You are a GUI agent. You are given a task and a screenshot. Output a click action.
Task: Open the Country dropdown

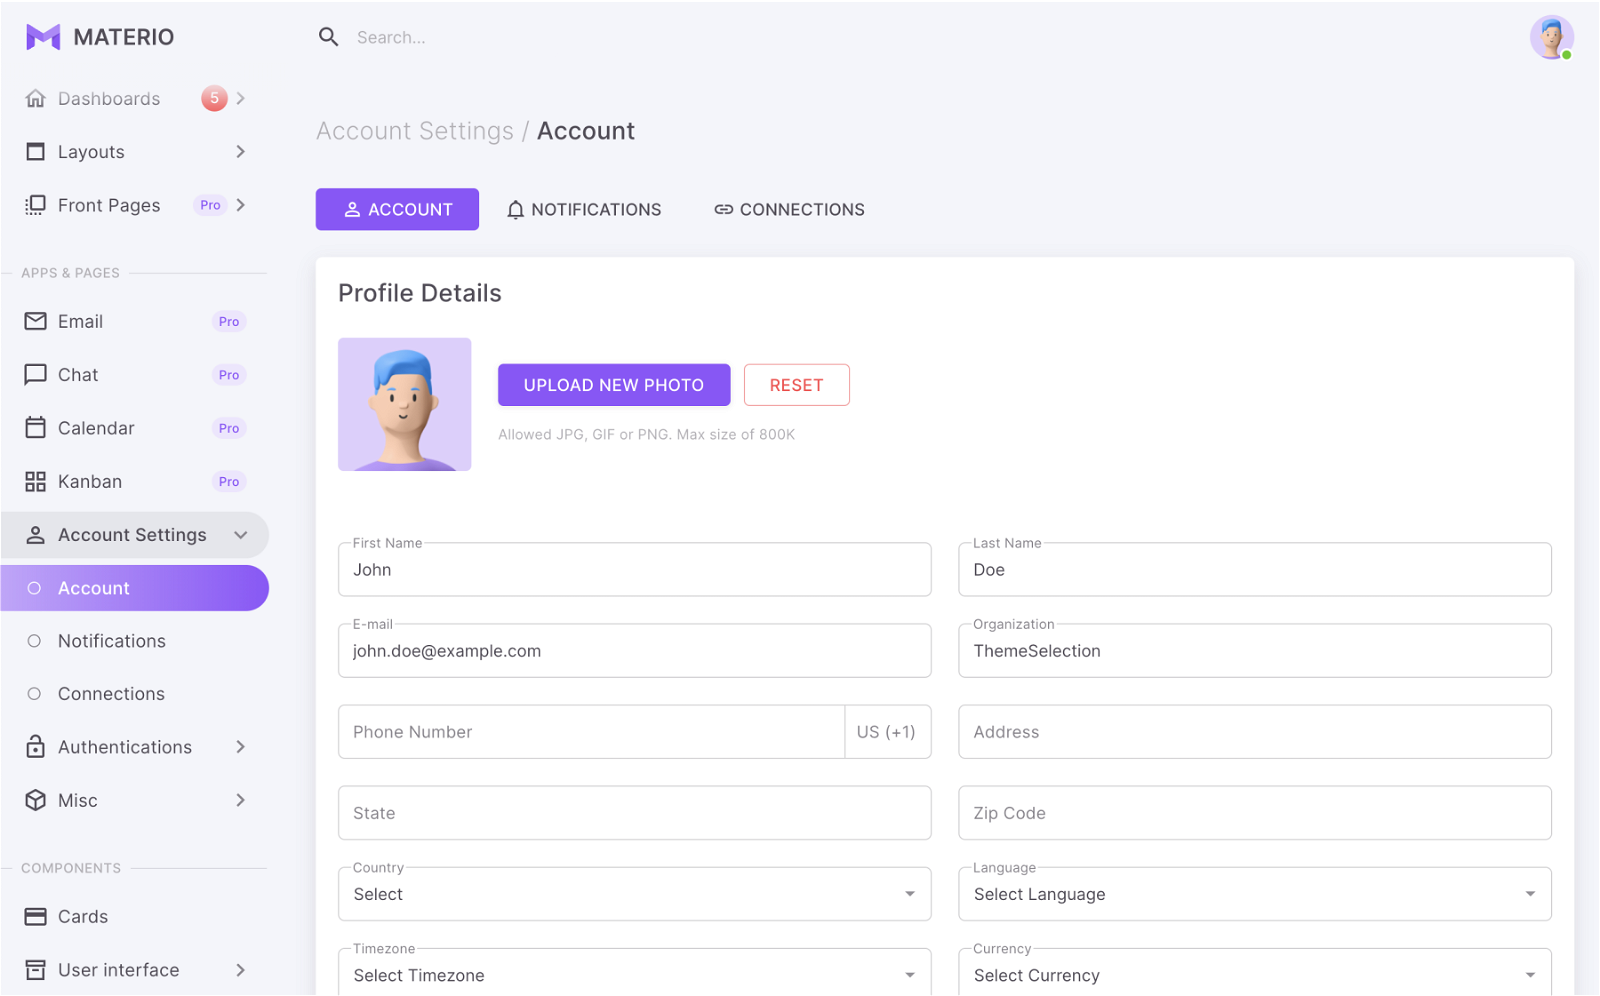click(634, 894)
